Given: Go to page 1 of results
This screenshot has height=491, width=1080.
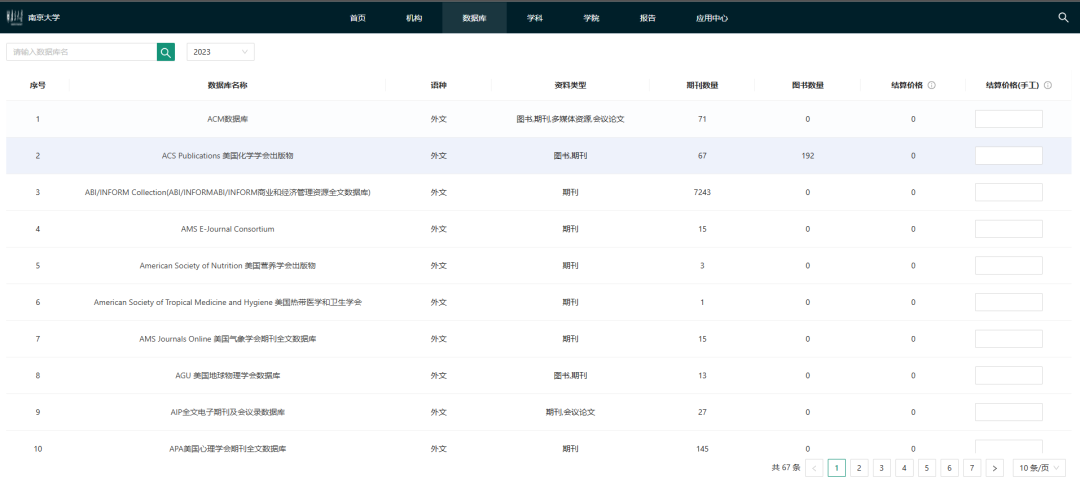Looking at the screenshot, I should click(x=836, y=468).
